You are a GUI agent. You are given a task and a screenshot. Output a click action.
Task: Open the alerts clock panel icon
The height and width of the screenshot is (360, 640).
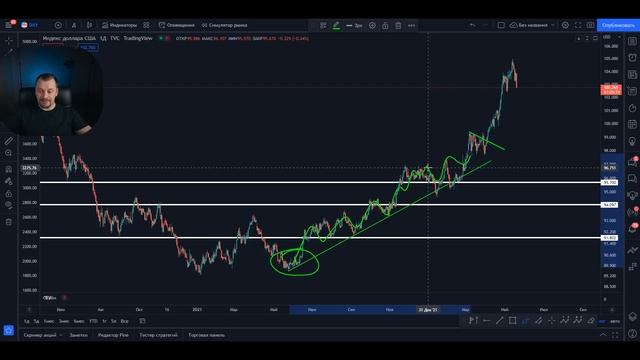632,58
